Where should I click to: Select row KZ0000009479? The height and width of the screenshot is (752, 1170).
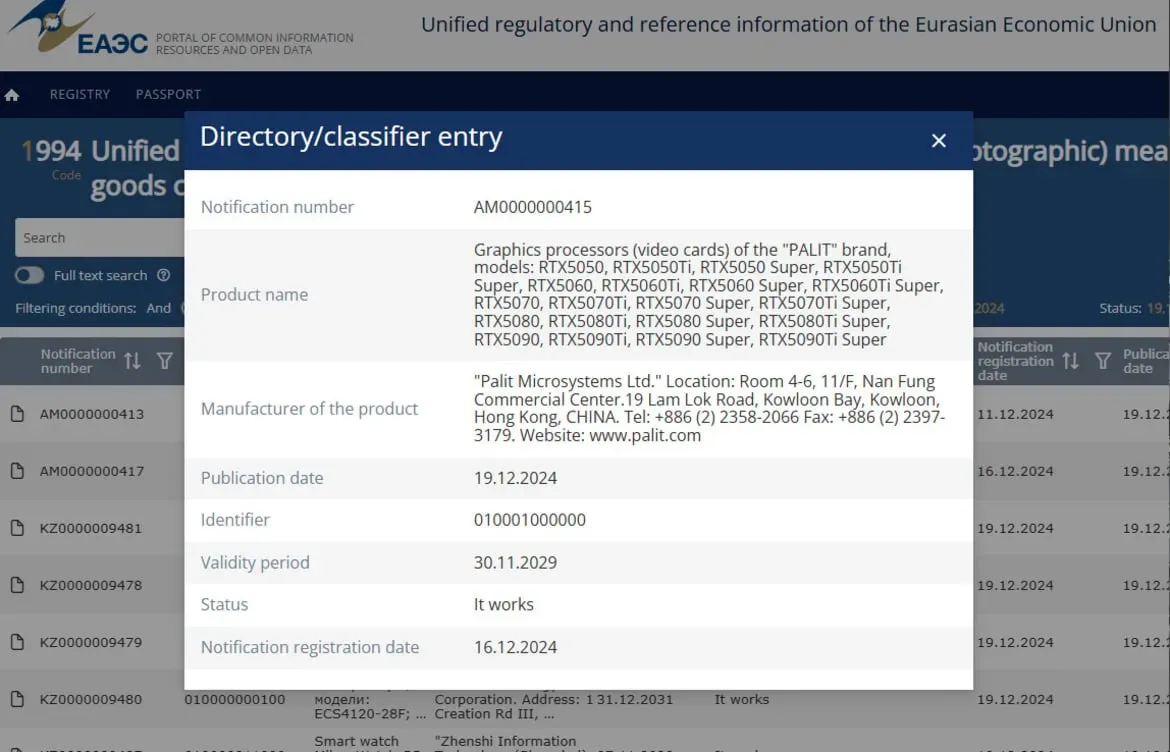(91, 642)
